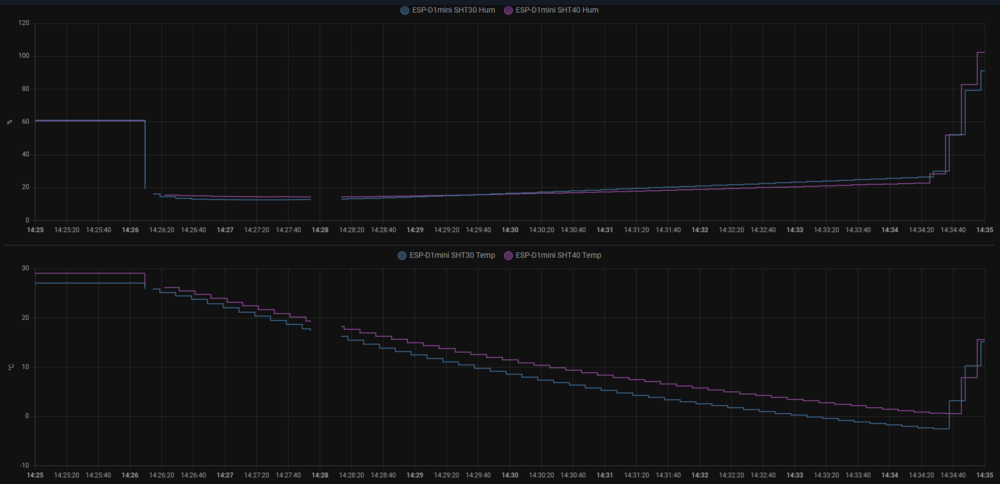1000x484 pixels.
Task: Click the 14:32 tick on temperature chart axis
Action: point(700,475)
